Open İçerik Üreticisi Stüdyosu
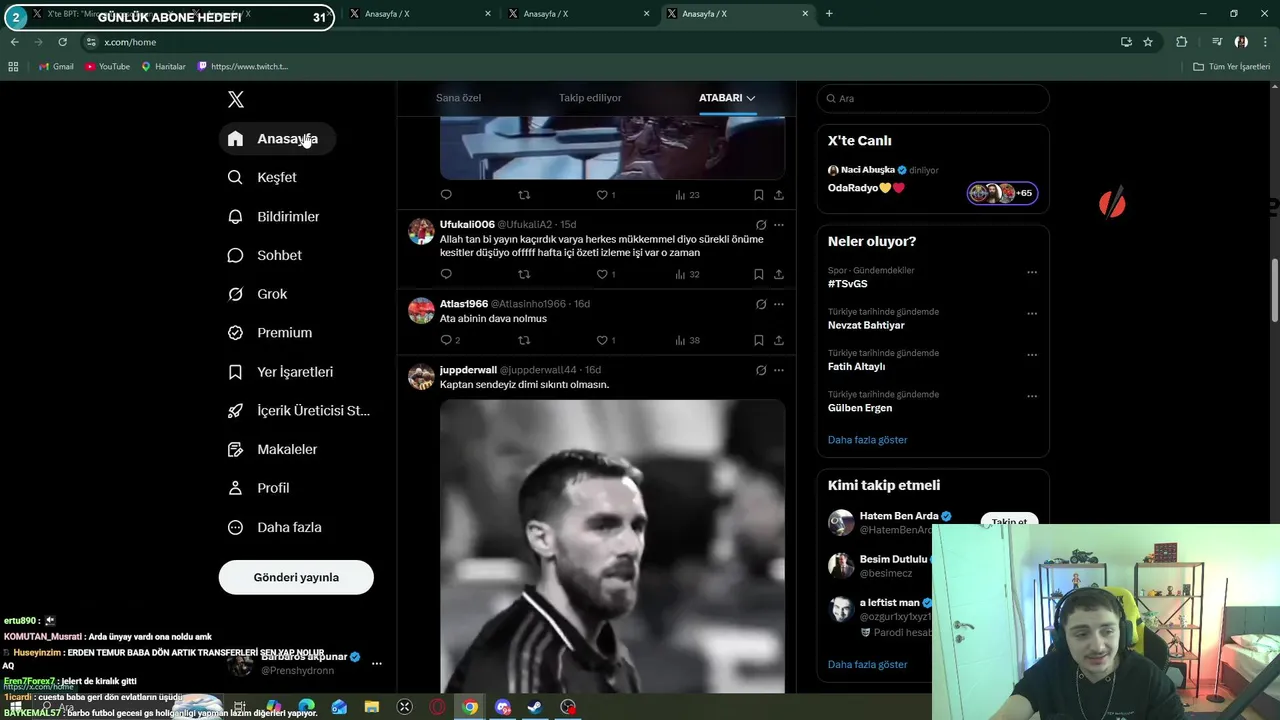Screen dimensions: 1280x720 tap(301, 411)
